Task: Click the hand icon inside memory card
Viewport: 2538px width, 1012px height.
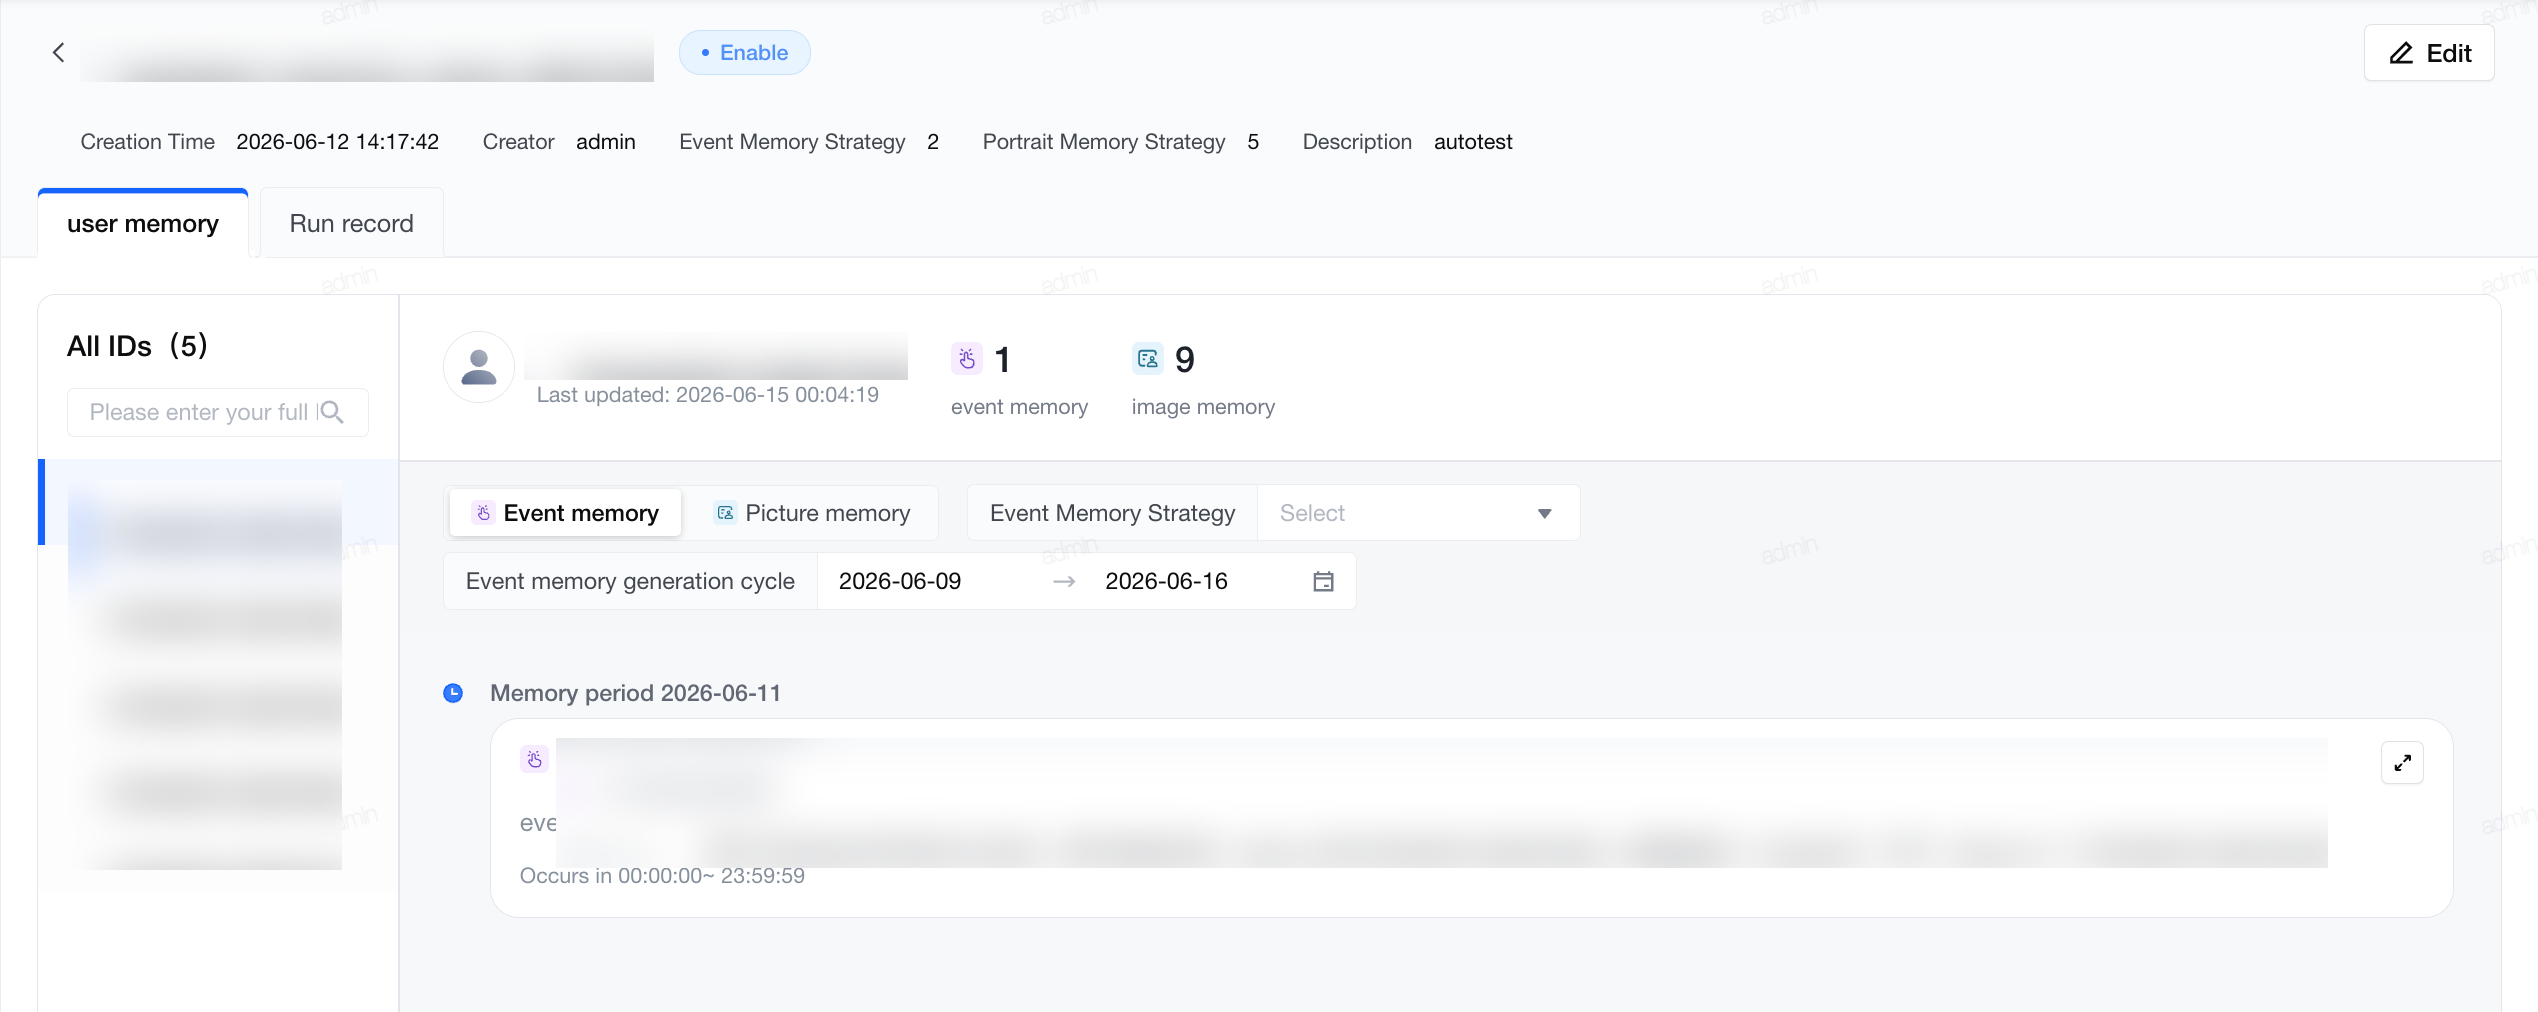Action: [535, 760]
